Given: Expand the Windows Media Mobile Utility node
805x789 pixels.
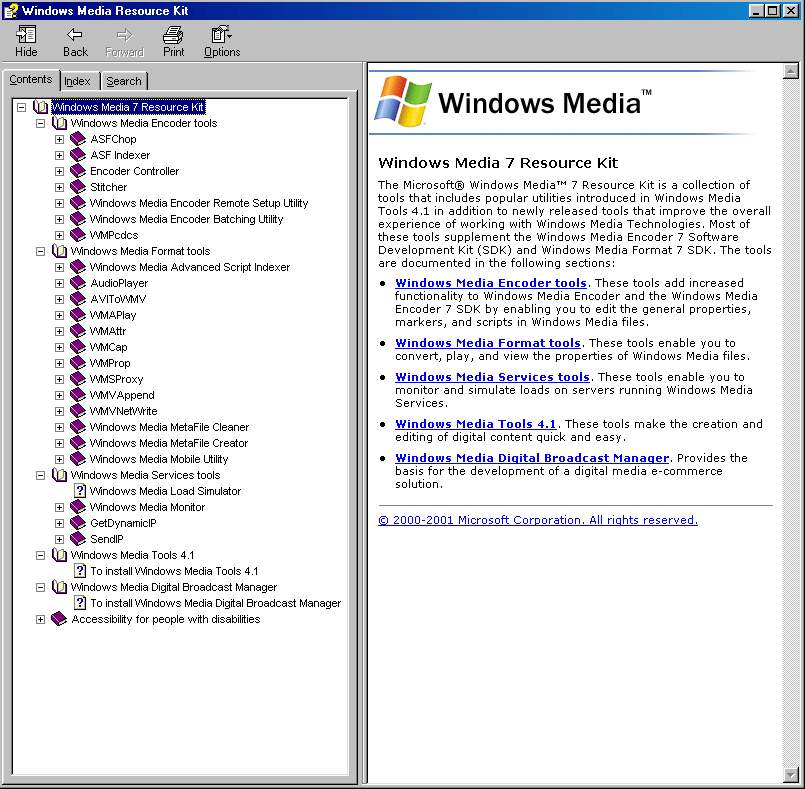Looking at the screenshot, I should click(60, 459).
